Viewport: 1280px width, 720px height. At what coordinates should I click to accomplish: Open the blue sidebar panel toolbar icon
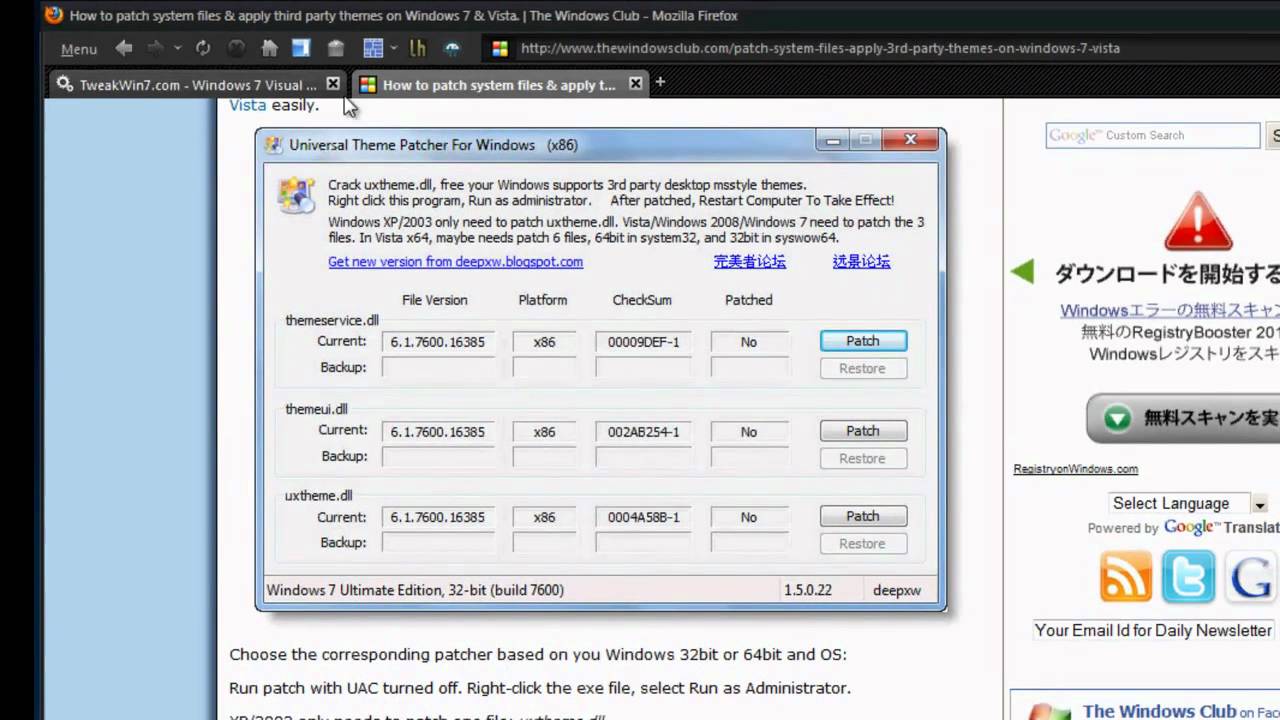coord(301,47)
